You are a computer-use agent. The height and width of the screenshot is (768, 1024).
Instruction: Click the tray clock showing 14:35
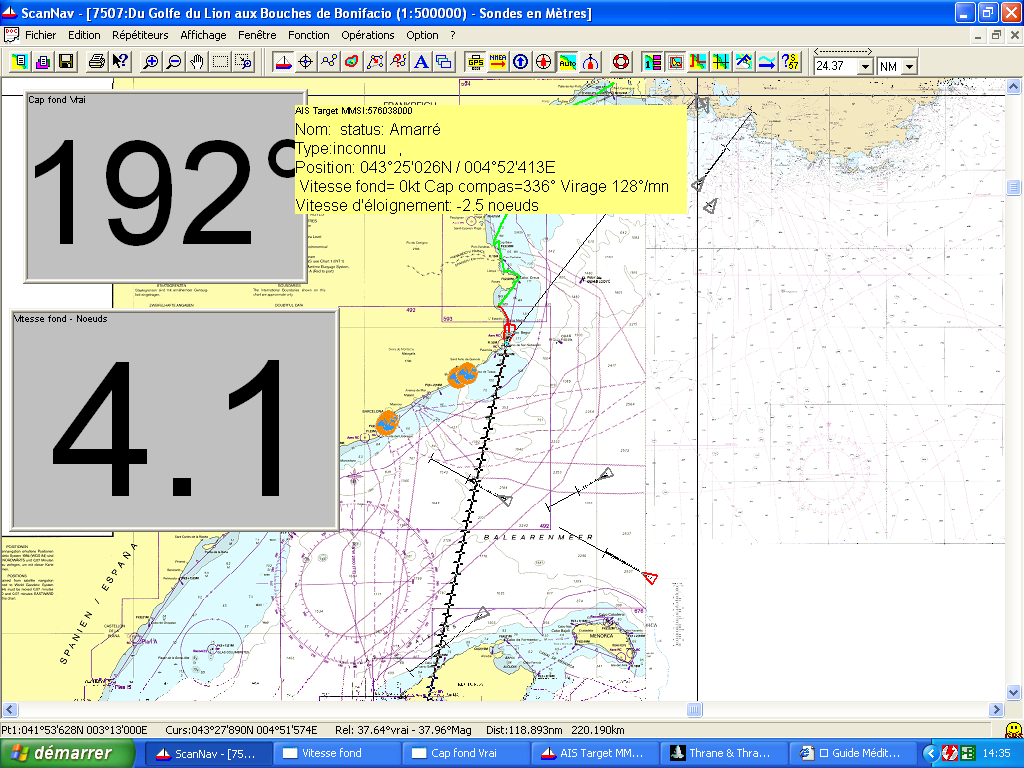coord(997,753)
